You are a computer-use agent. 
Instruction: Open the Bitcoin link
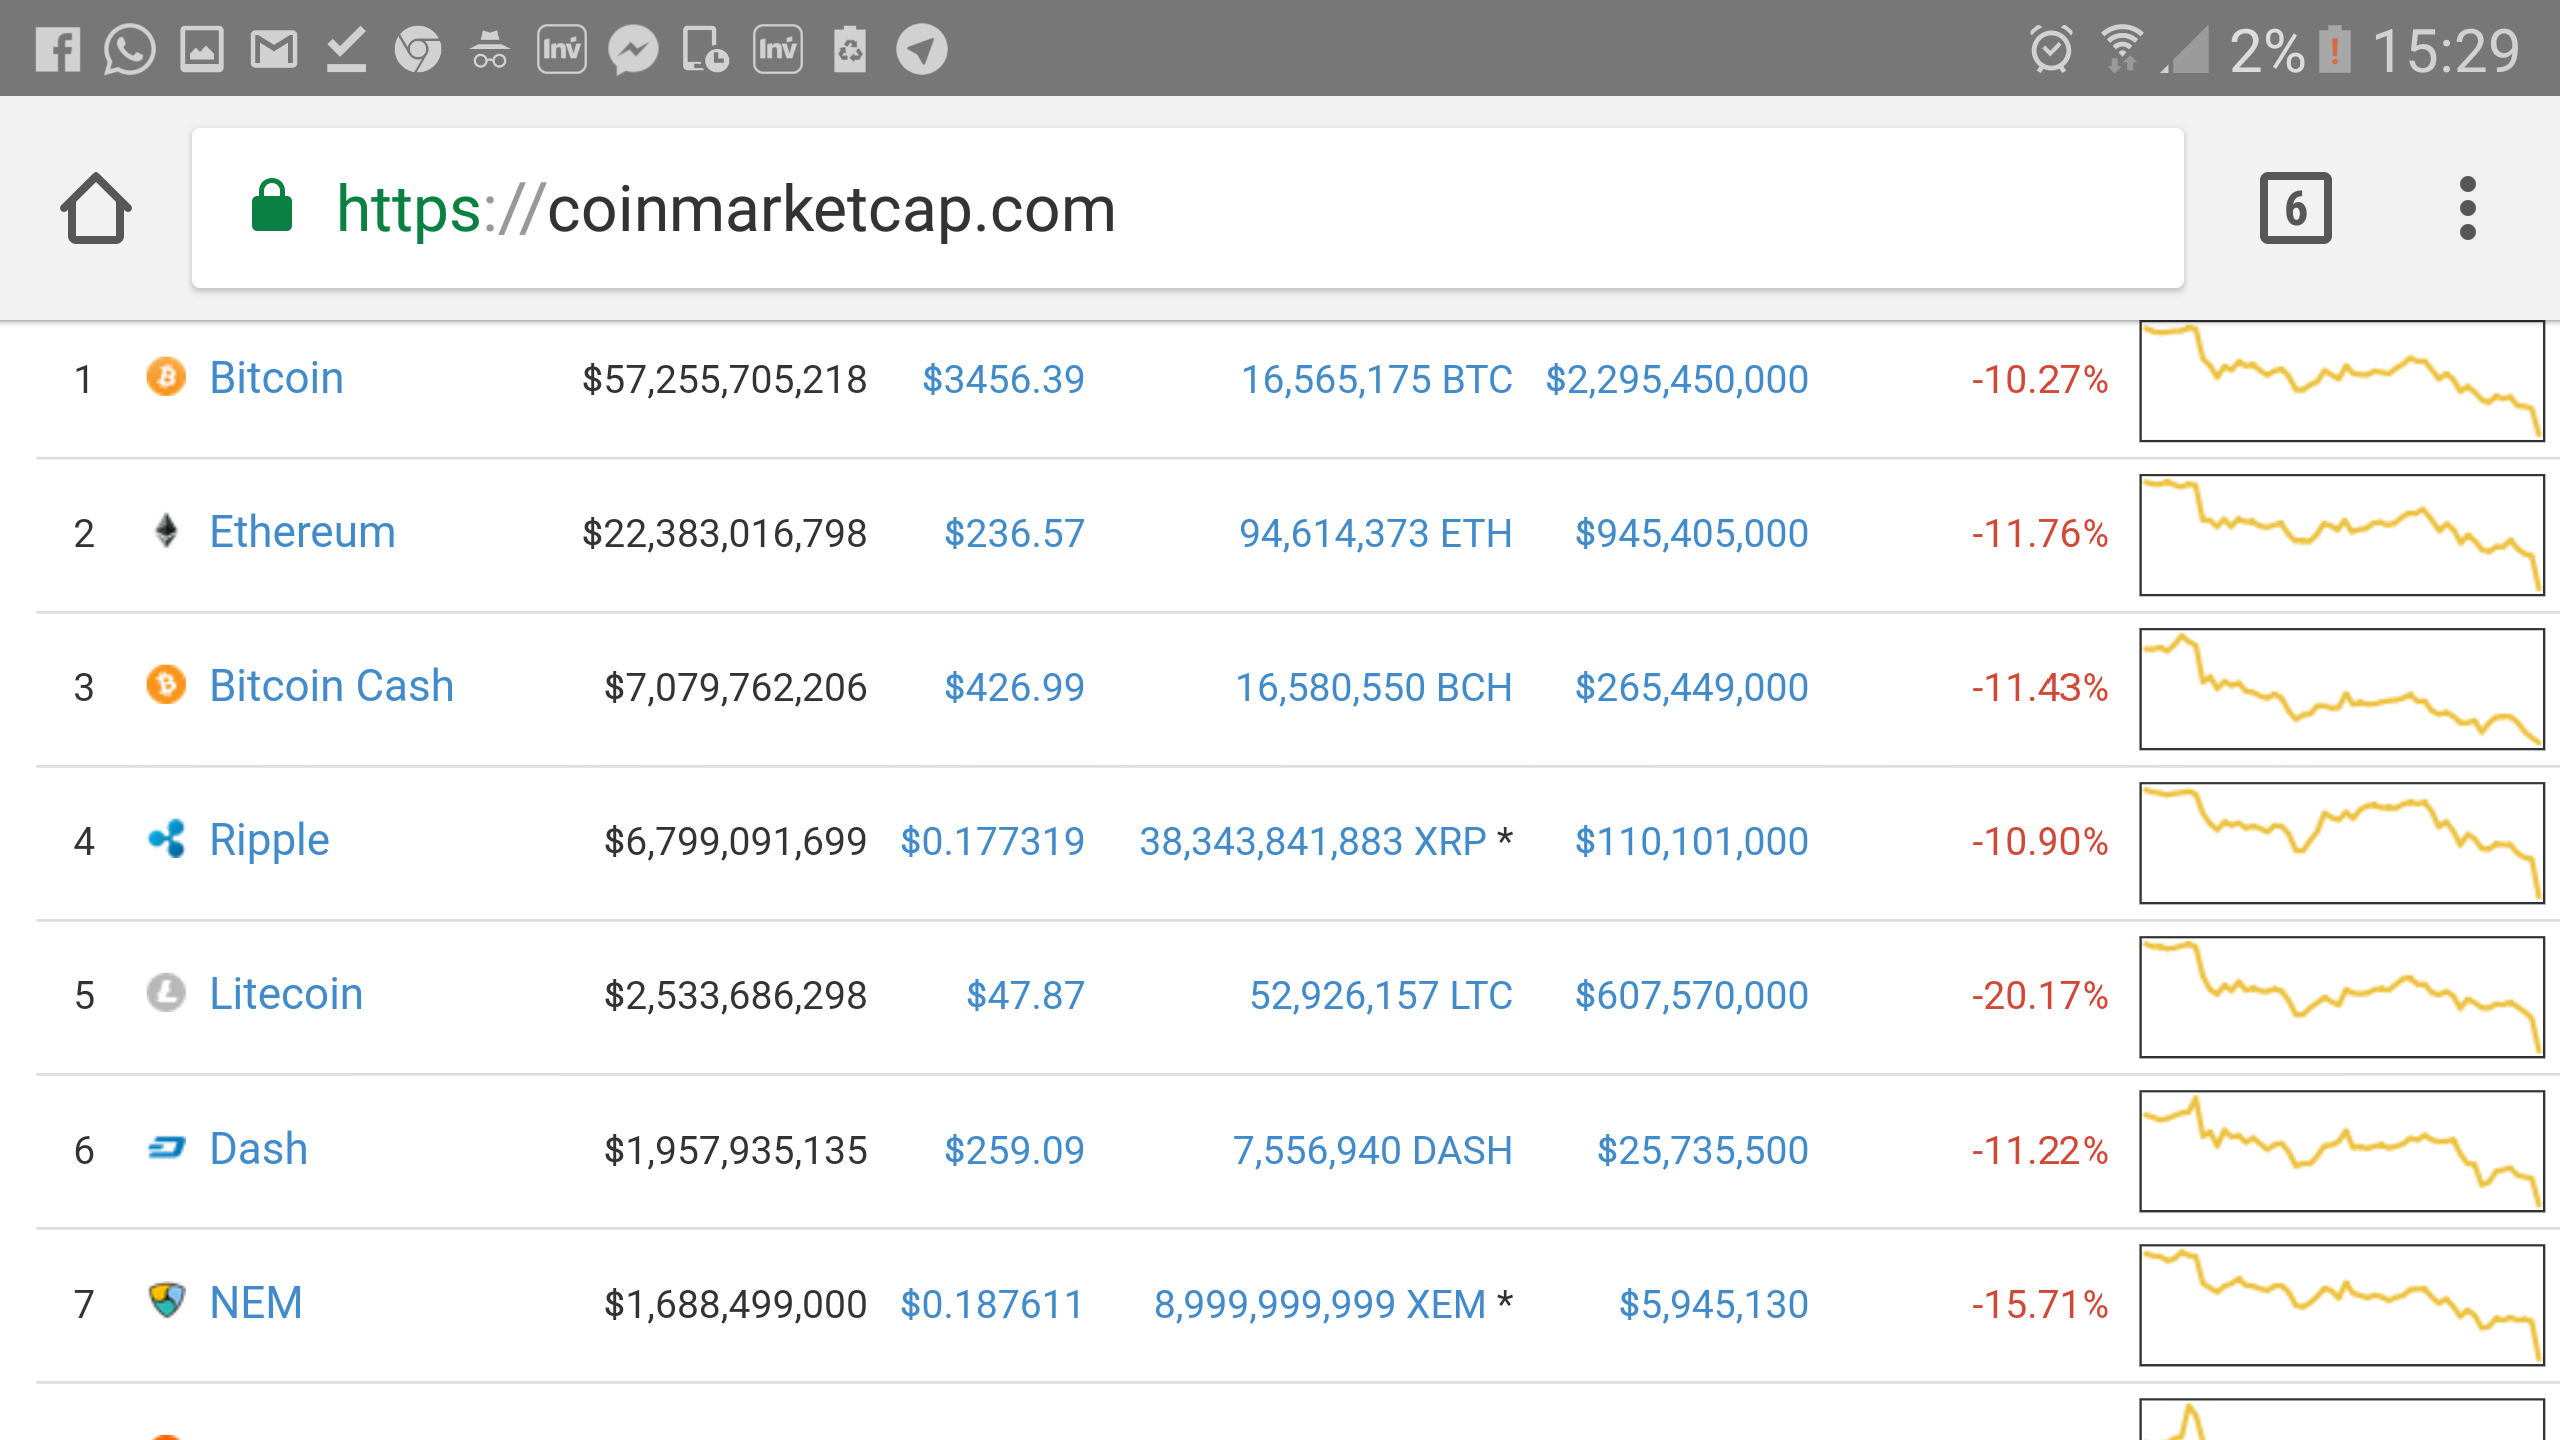[x=276, y=378]
